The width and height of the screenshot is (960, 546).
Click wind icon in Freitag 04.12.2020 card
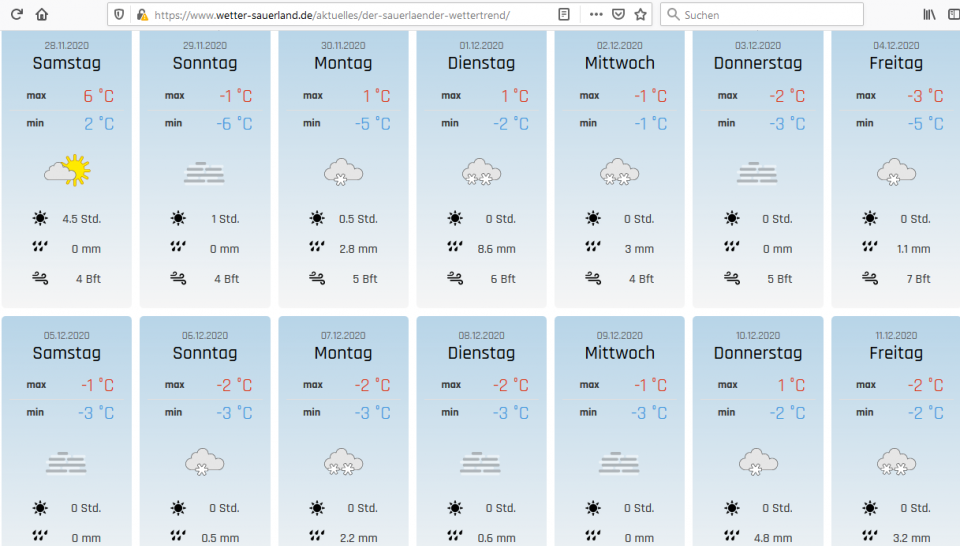pos(869,278)
